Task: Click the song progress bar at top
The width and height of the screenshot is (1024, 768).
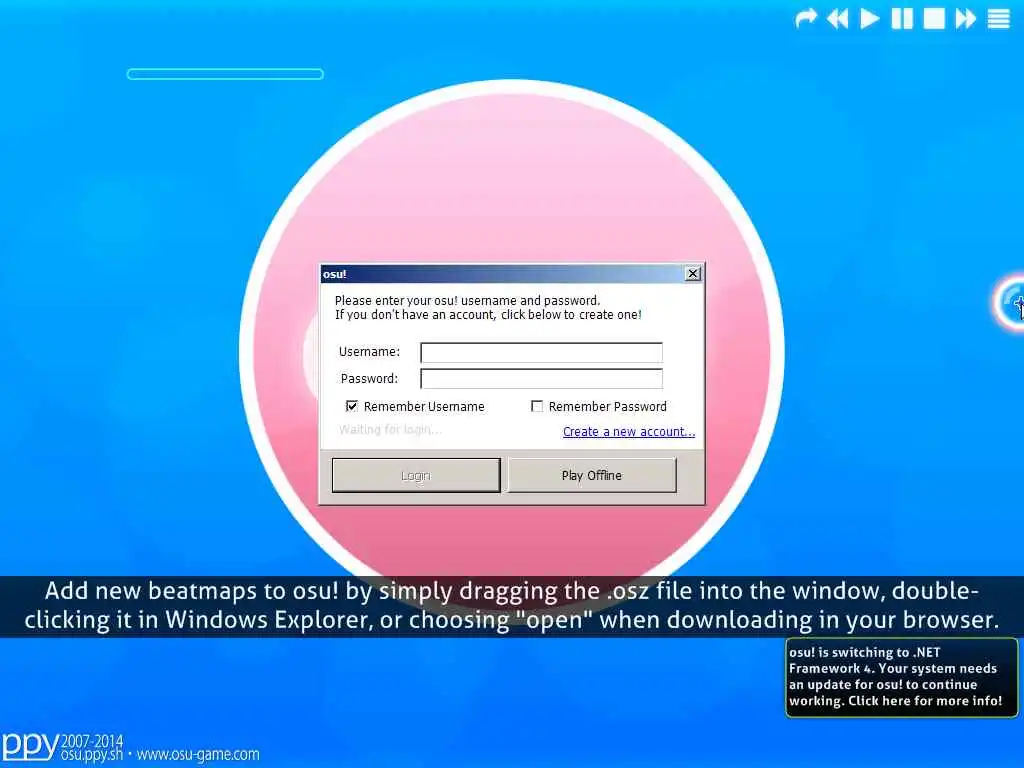Action: 225,74
